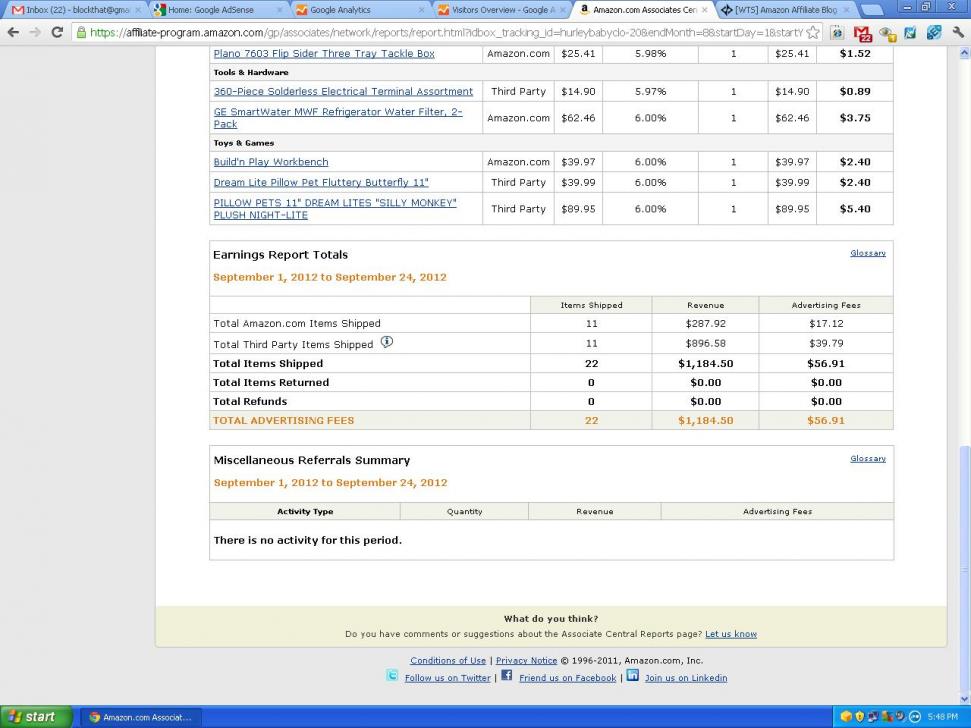971x728 pixels.
Task: Open the Gmail checker extension showing 22
Action: [863, 33]
